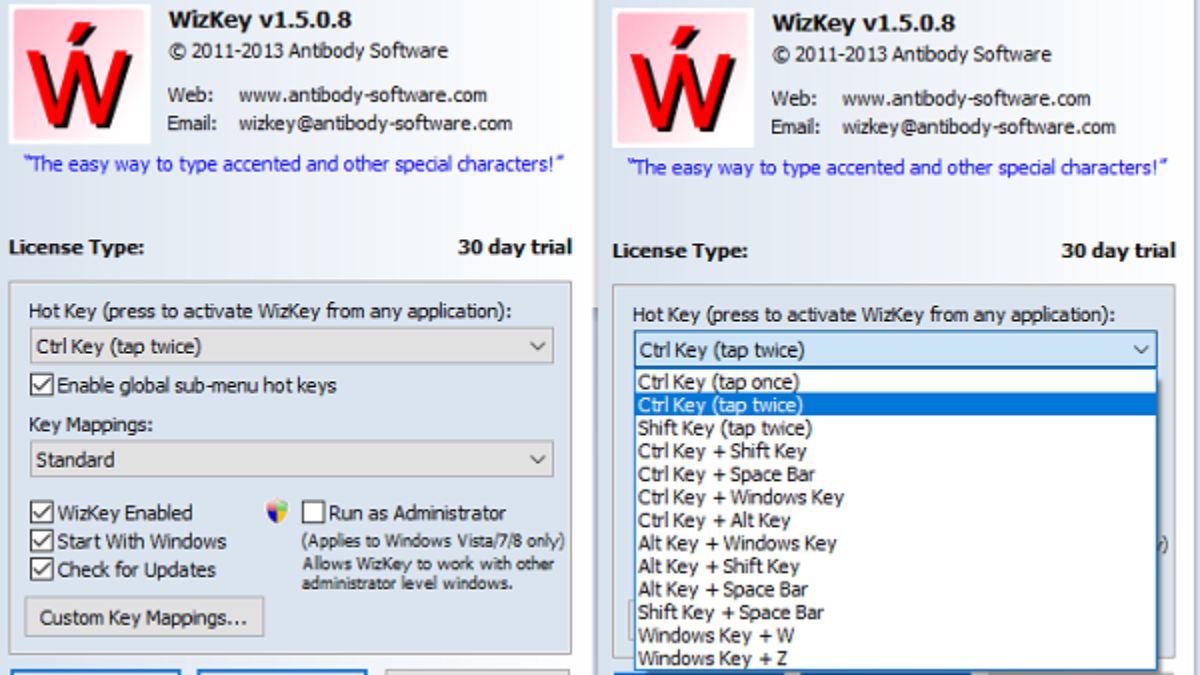Viewport: 1200px width, 675px height.
Task: Click wizkey email address in right window
Action: (x=978, y=127)
